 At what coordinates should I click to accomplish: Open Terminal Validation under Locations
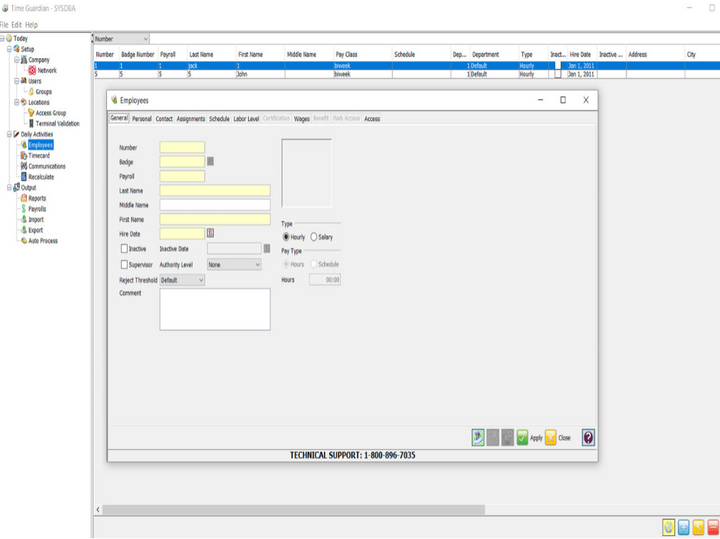(57, 123)
